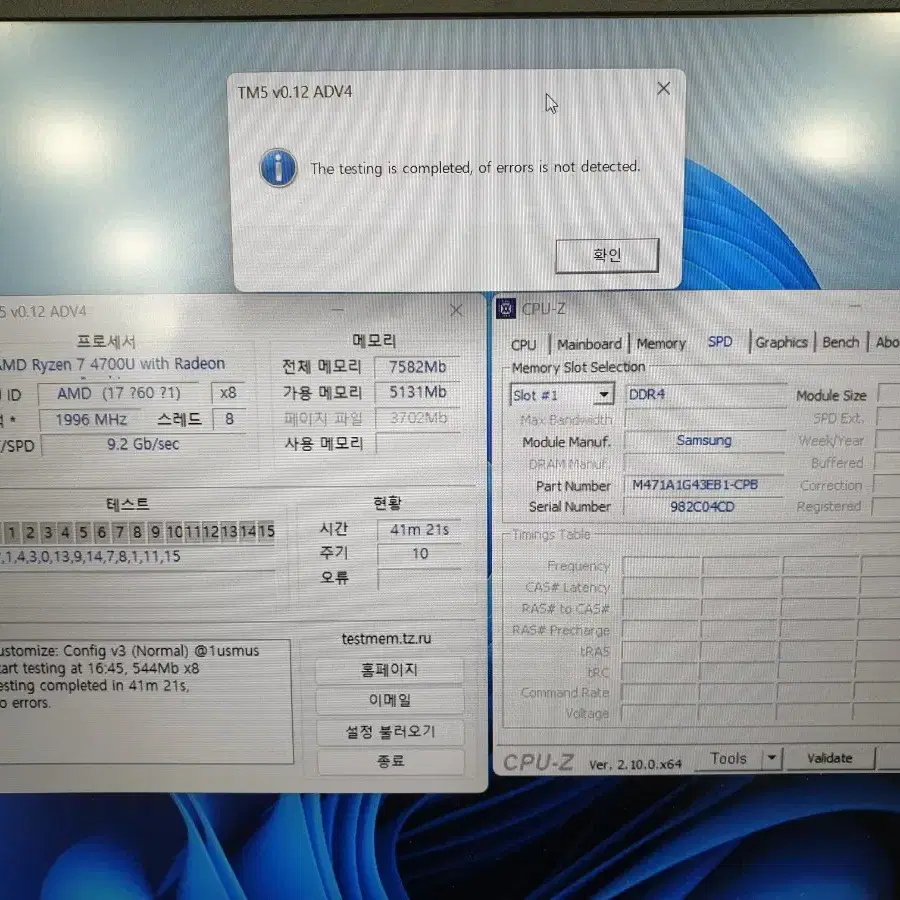
Task: Click test block number 9 in TM5
Action: (156, 532)
